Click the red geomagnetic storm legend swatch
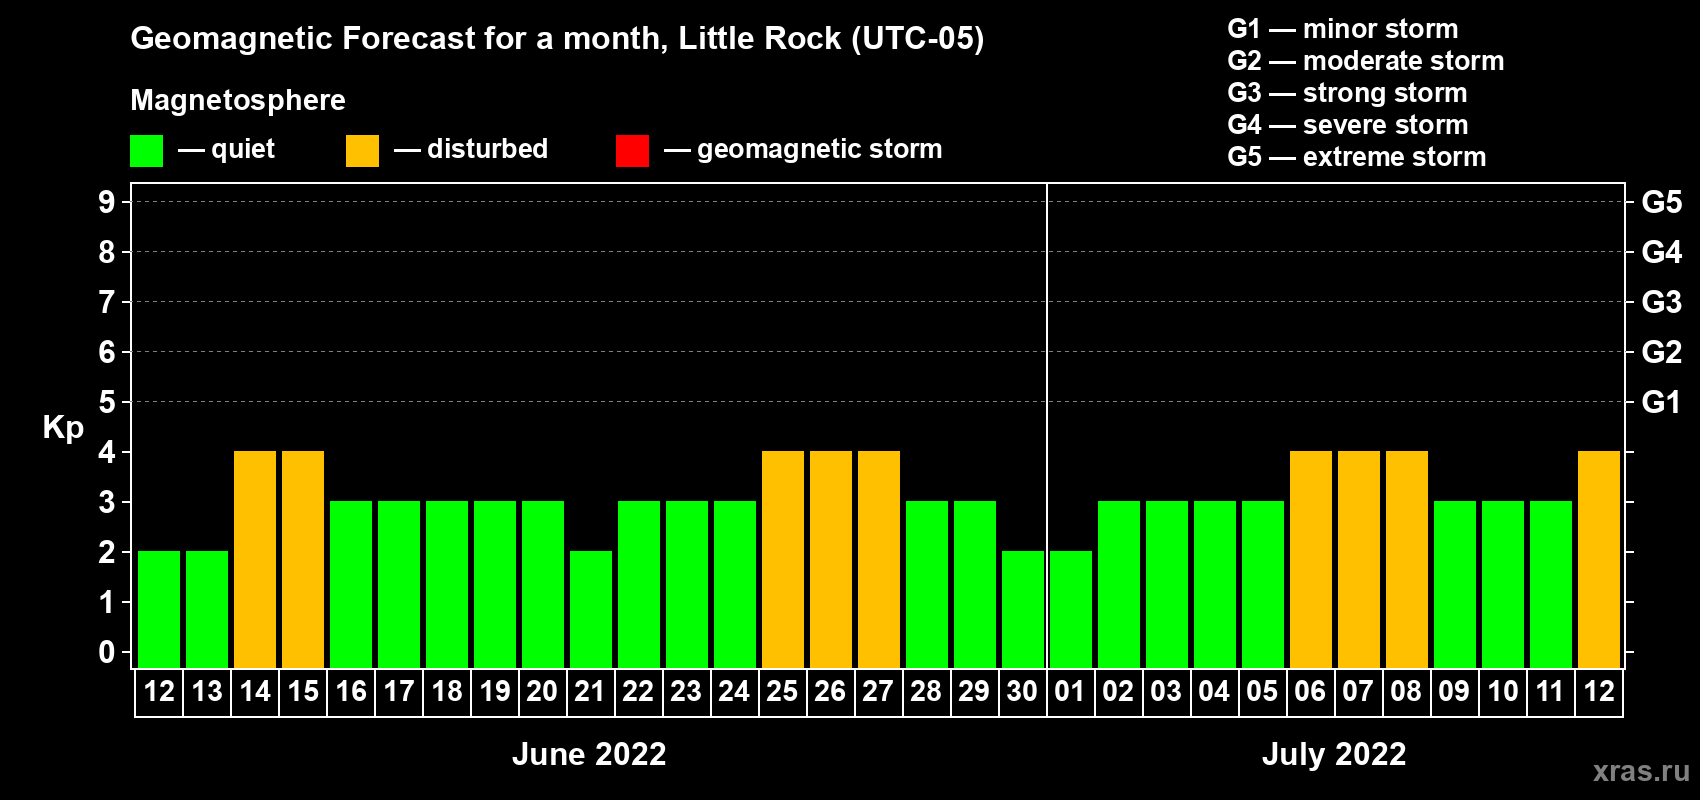Viewport: 1700px width, 800px height. coord(632,151)
